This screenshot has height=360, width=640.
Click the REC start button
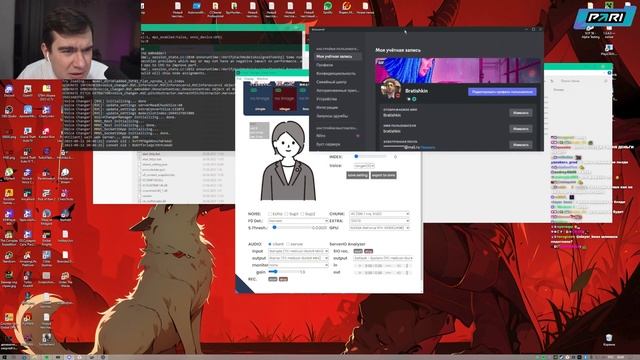point(272,279)
